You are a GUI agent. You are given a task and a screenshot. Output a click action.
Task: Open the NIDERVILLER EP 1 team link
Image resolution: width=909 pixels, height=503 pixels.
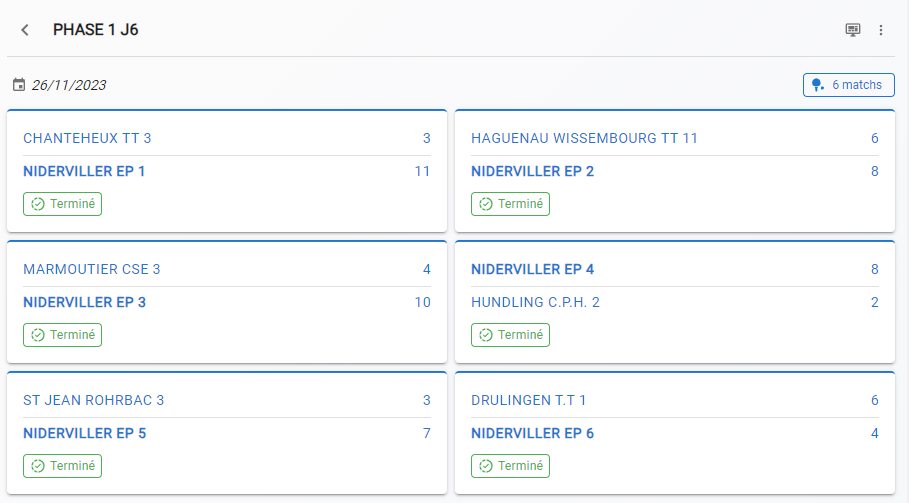[x=84, y=172]
